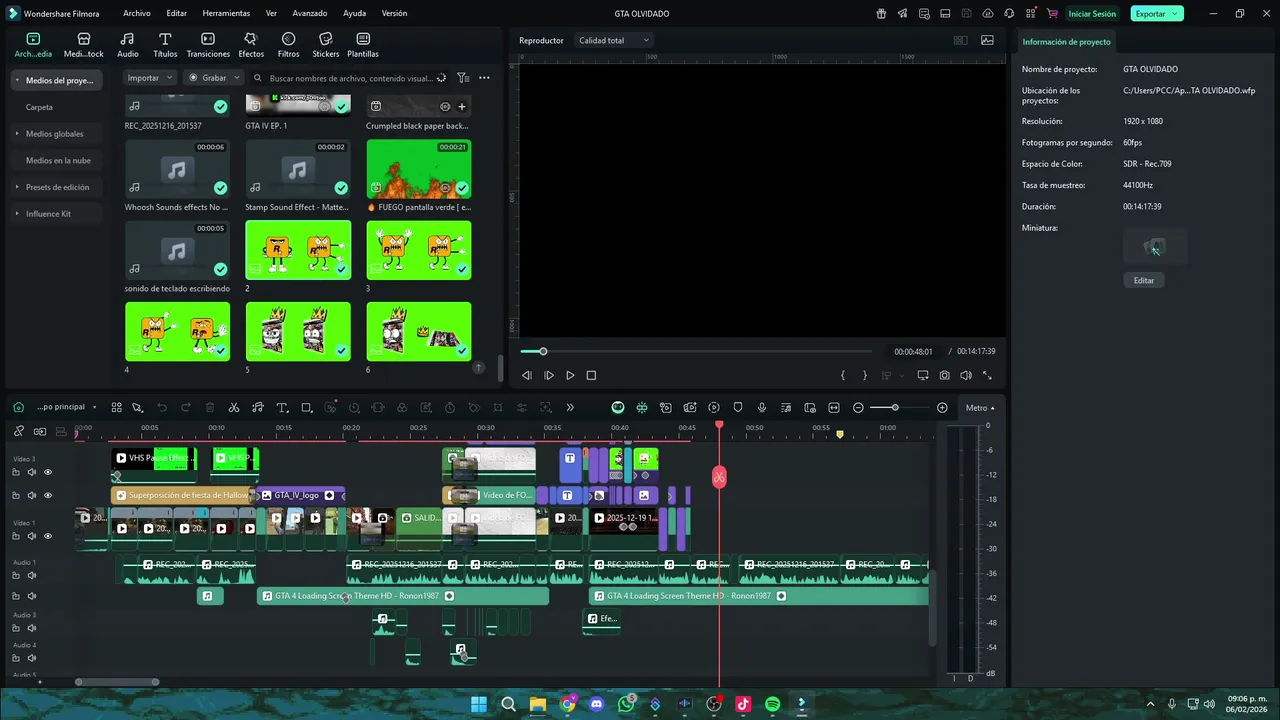The image size is (1280, 720).
Task: Open the Editar menu
Action: coord(177,14)
